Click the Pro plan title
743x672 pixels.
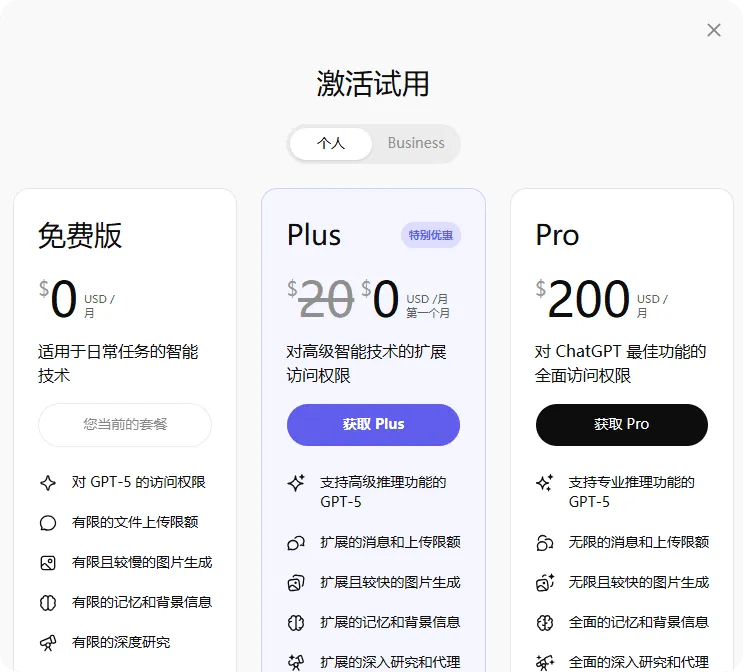click(x=557, y=235)
